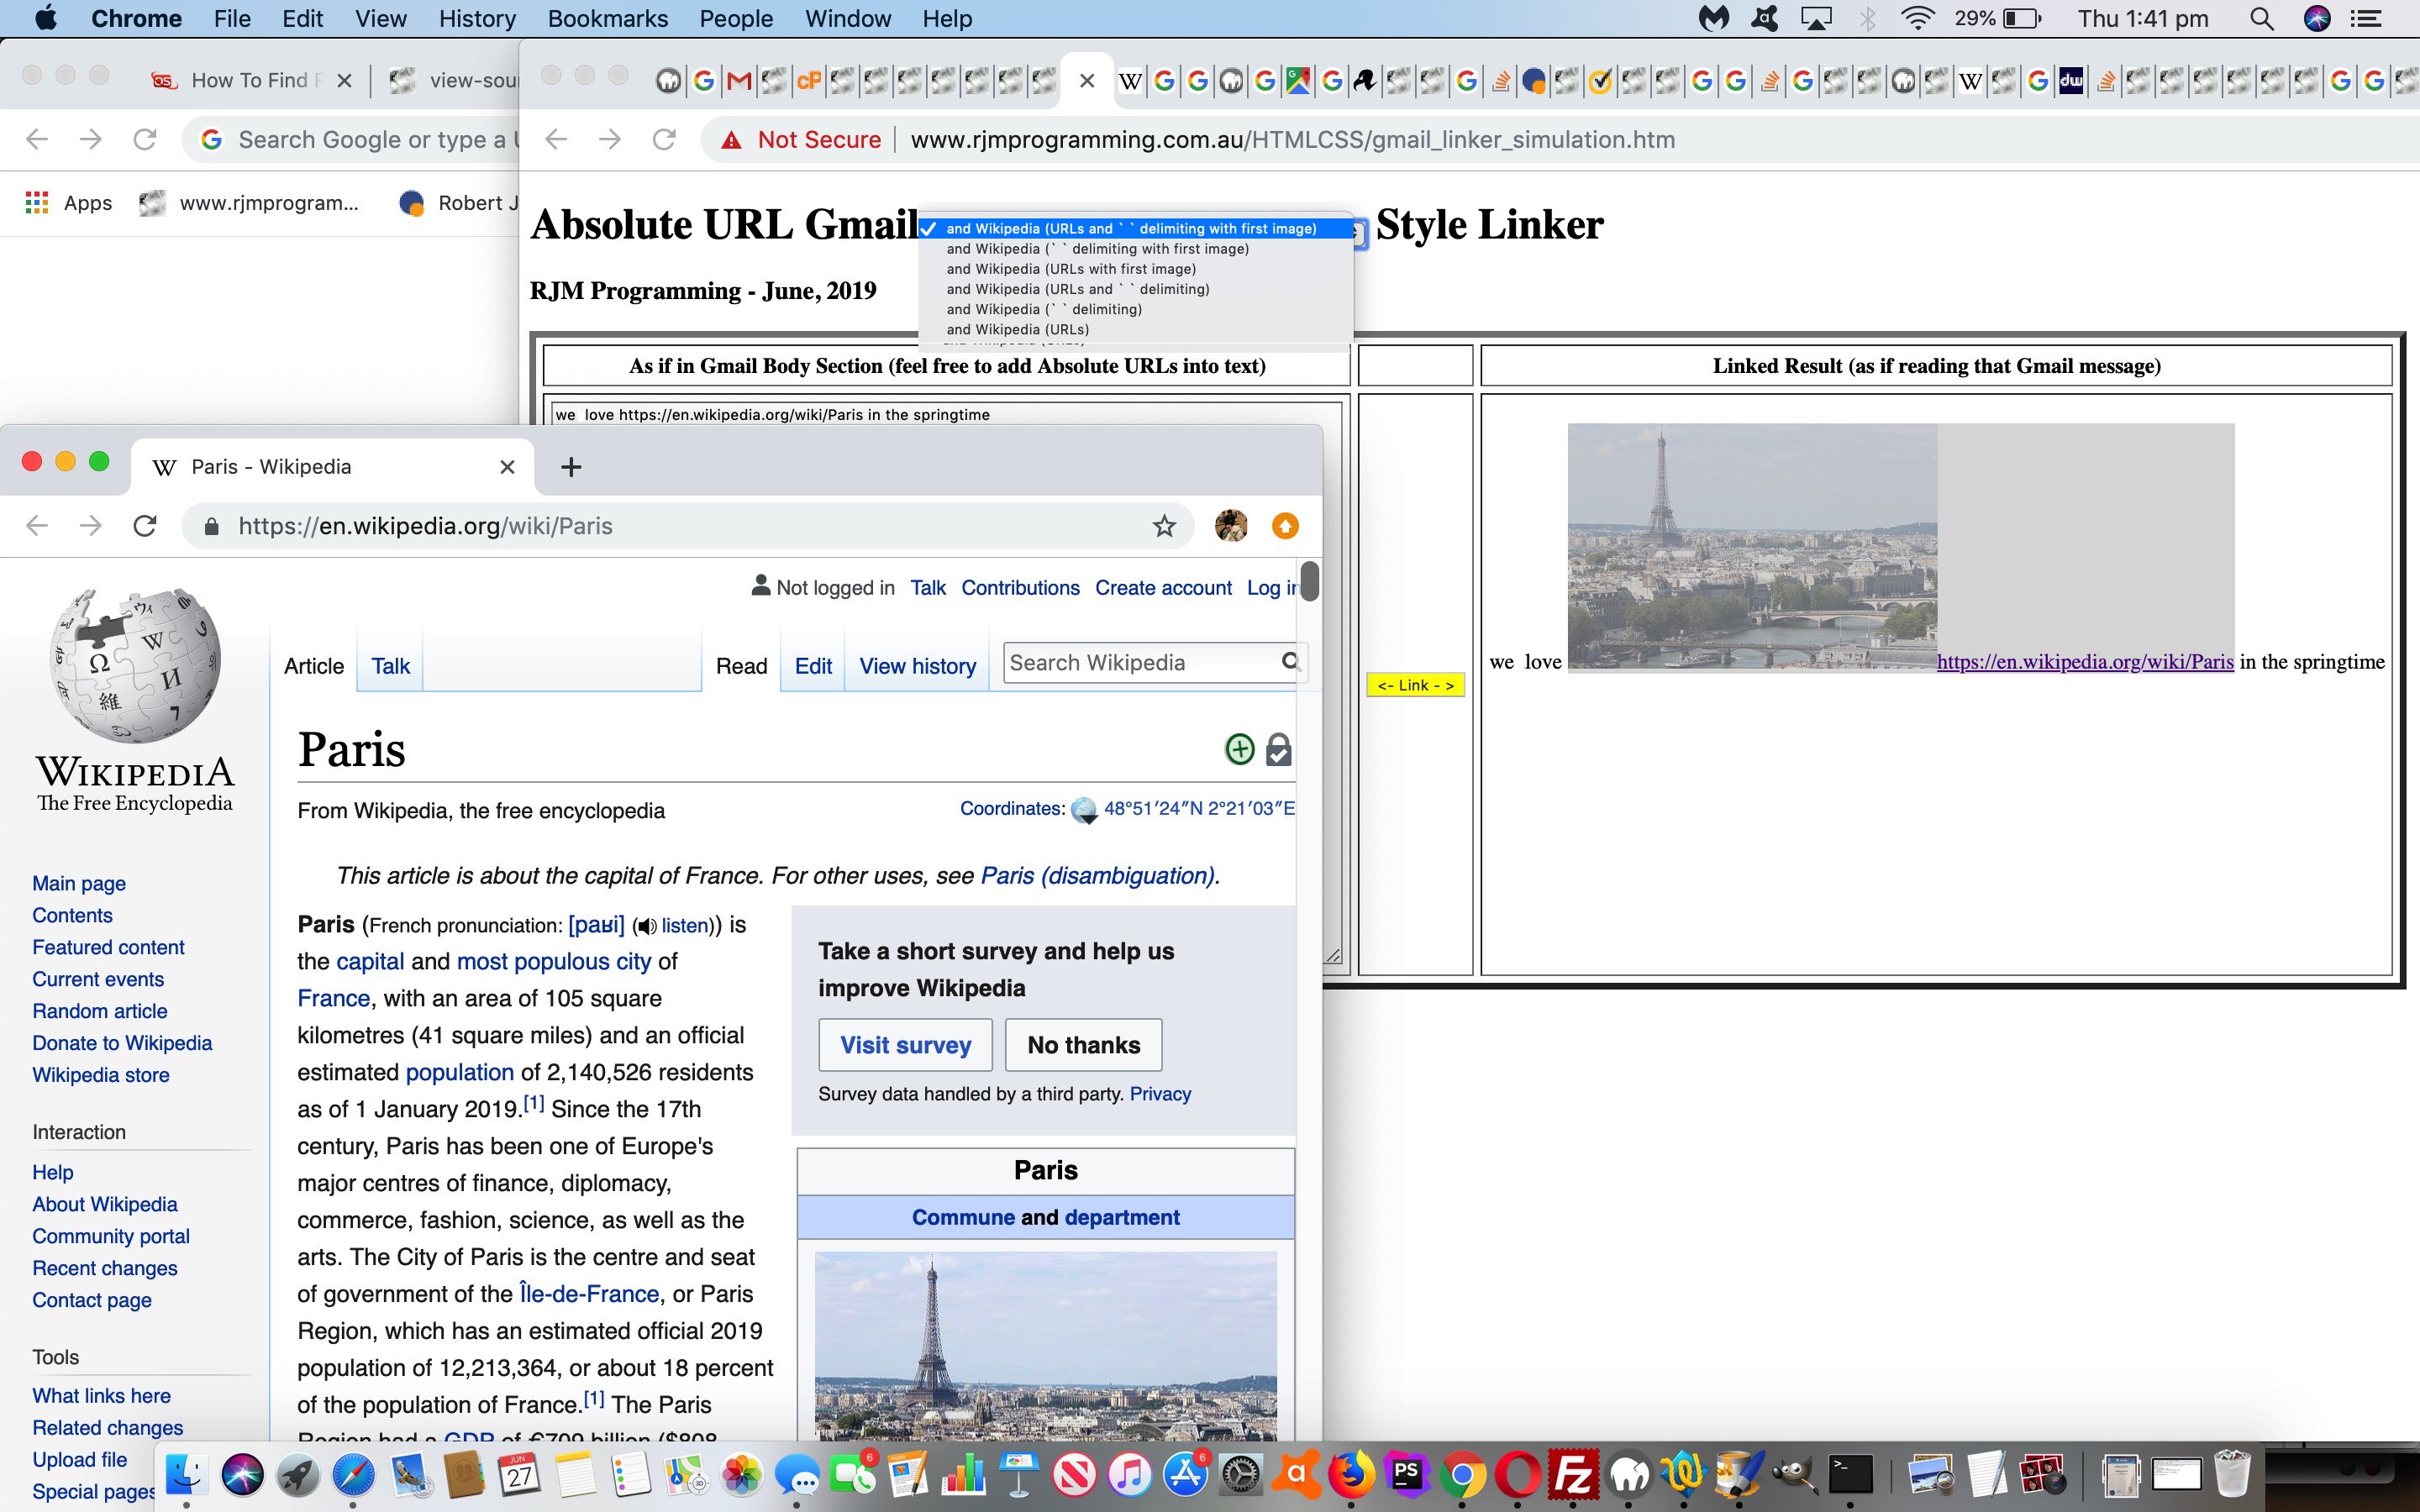Open Notification Center list icon
Viewport: 2420px width, 1512px height.
(2365, 18)
